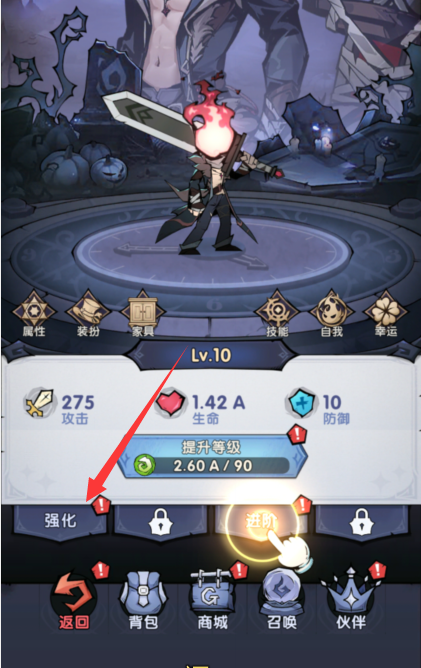
Task: Tap the rightmost locked tab
Action: tap(362, 521)
